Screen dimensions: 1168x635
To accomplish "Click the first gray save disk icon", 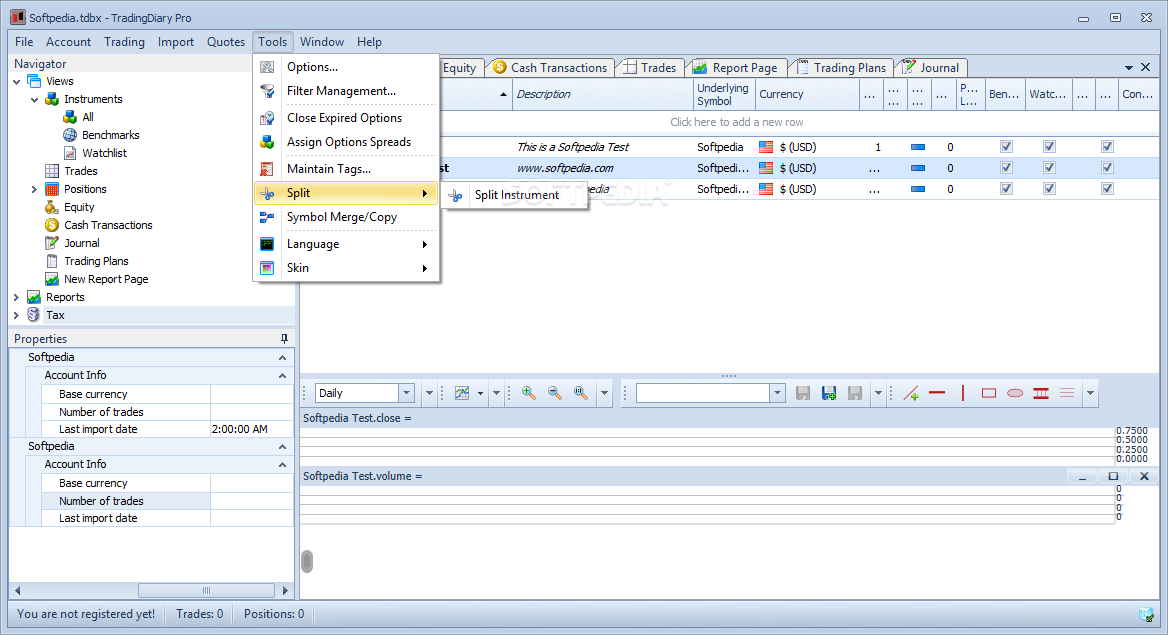I will 803,393.
